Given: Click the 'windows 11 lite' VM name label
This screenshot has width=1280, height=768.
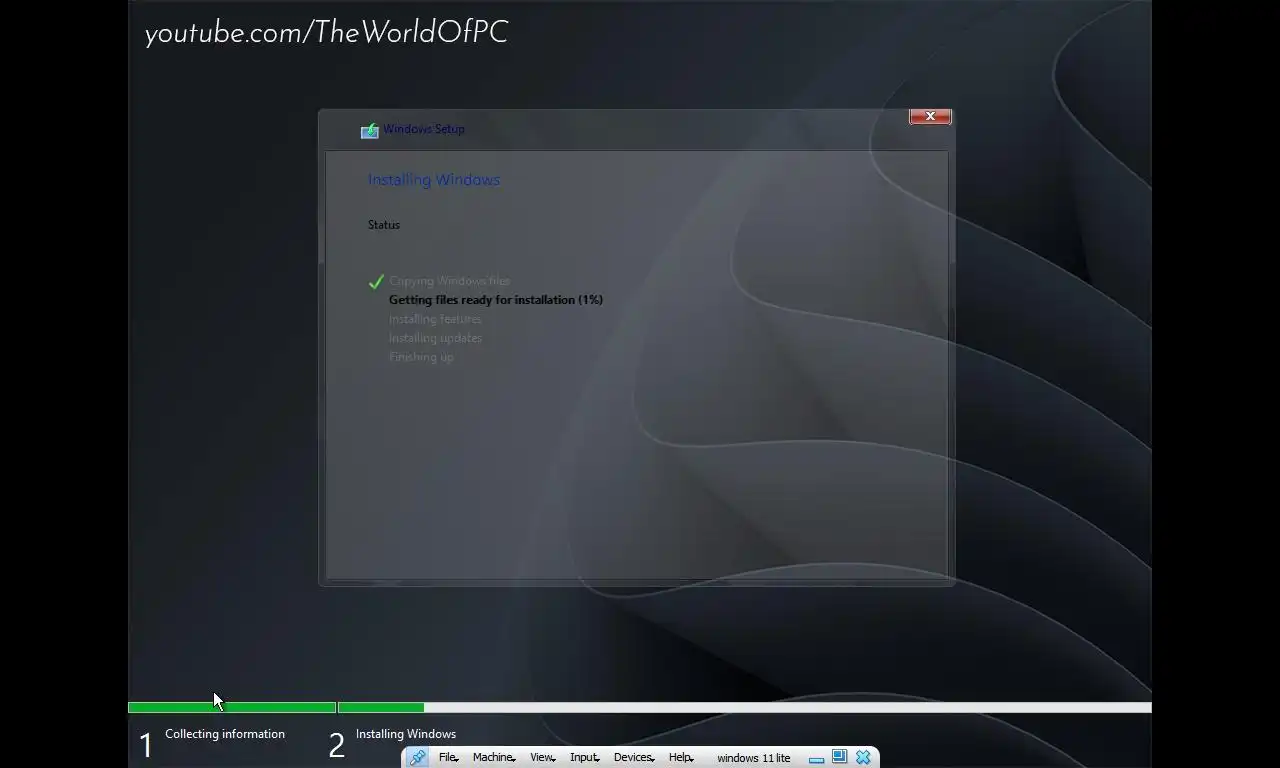Looking at the screenshot, I should pos(754,758).
